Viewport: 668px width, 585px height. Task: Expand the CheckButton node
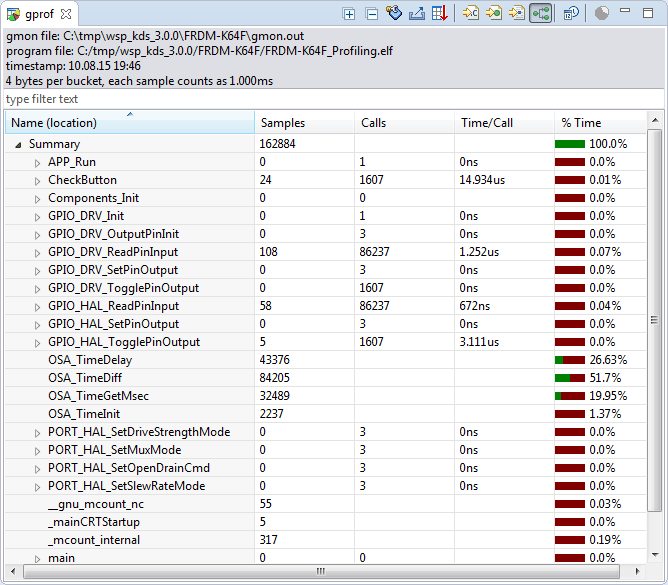(37, 181)
